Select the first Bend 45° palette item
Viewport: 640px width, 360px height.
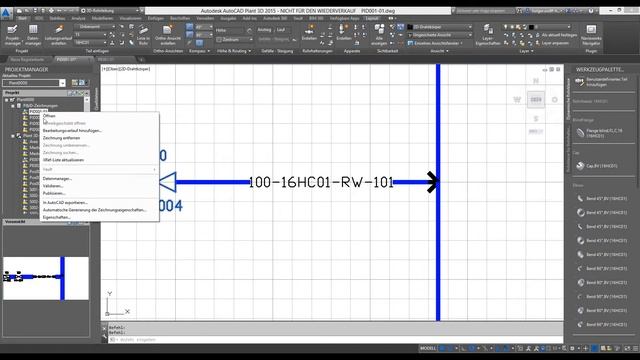click(x=603, y=199)
